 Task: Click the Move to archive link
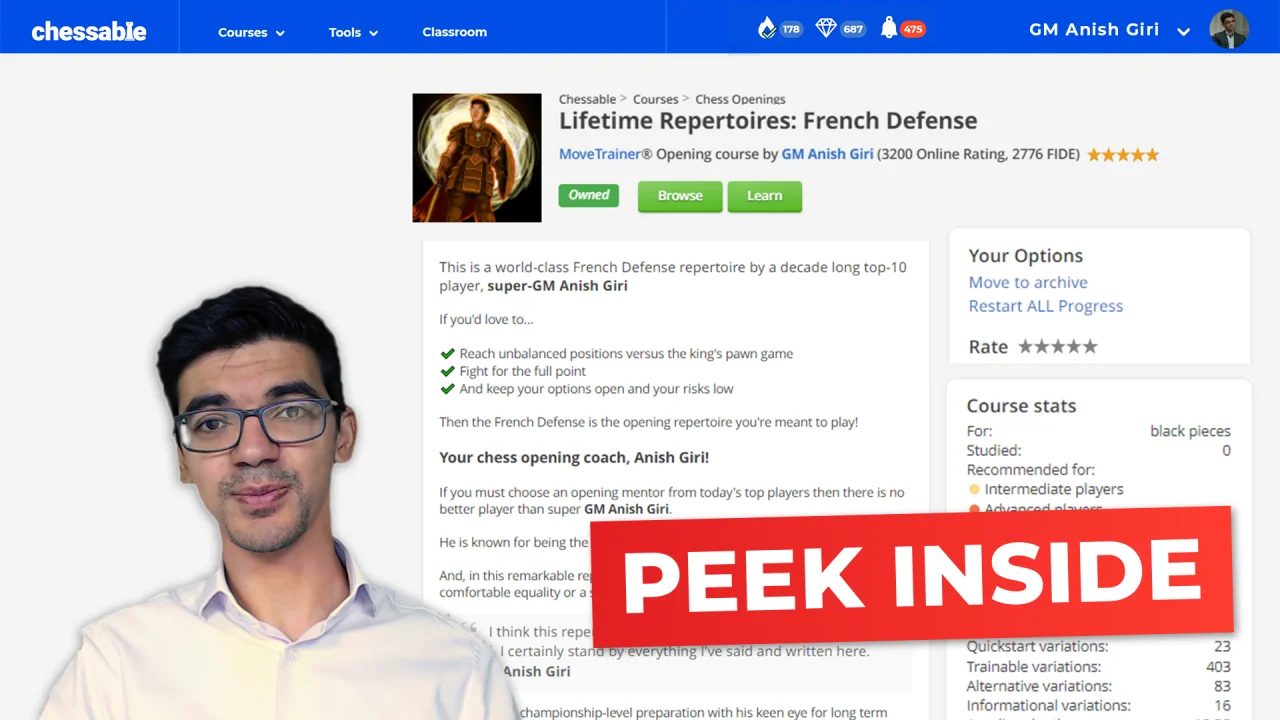[1027, 282]
